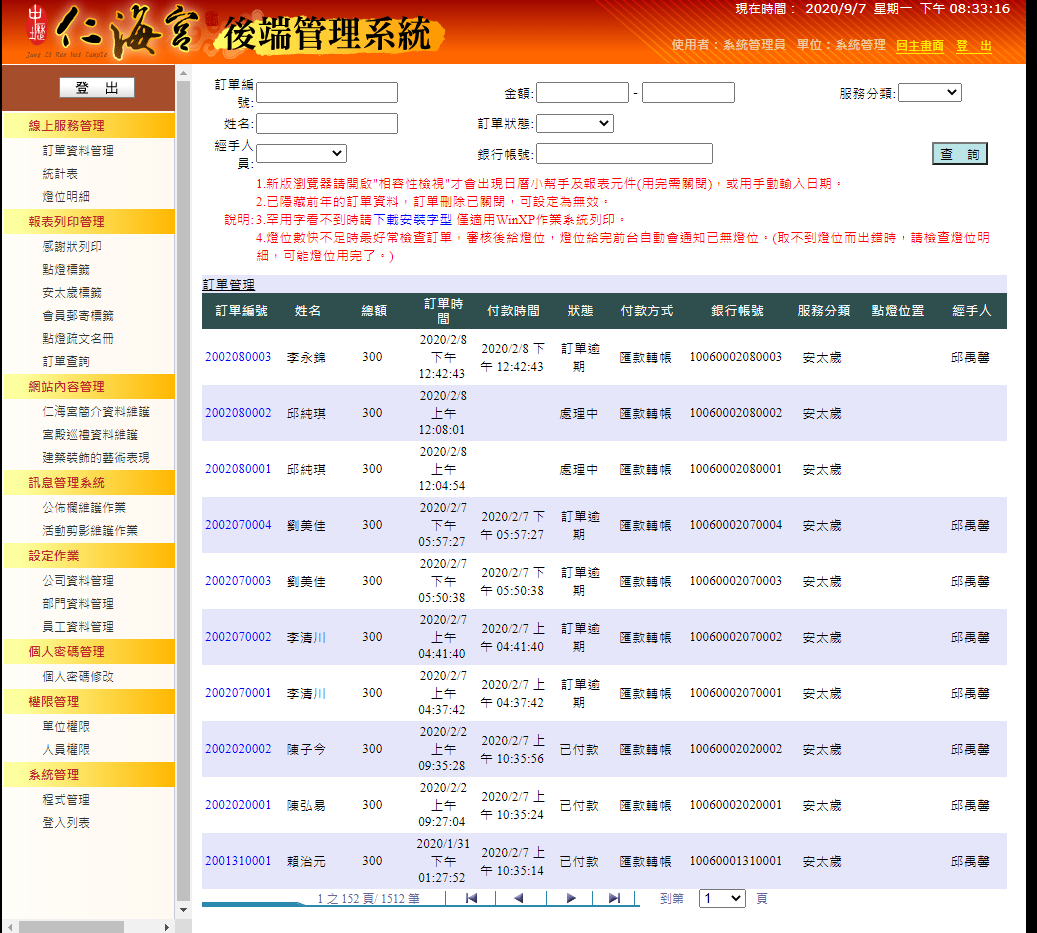The width and height of the screenshot is (1037, 933).
Task: Focus the minimum 金額 input field
Action: tap(582, 93)
